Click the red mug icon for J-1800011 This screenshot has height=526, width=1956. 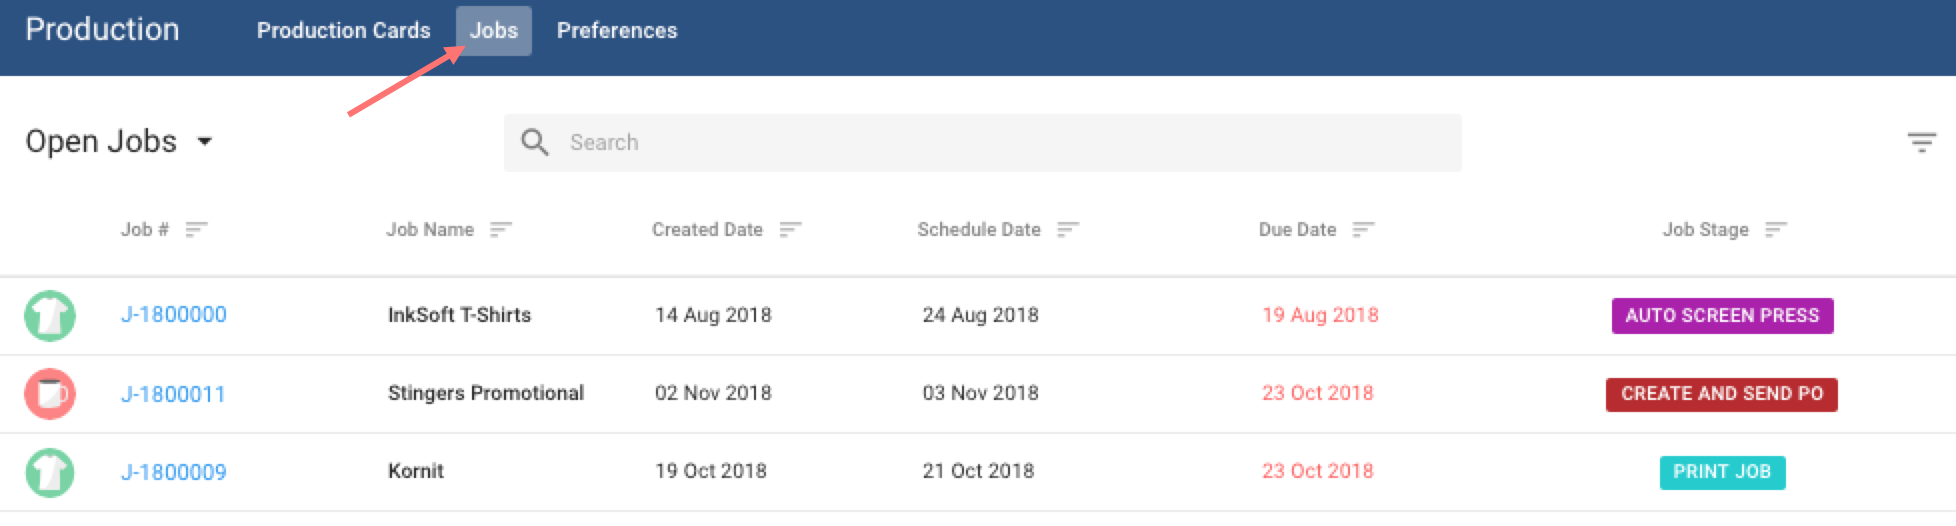pyautogui.click(x=50, y=394)
